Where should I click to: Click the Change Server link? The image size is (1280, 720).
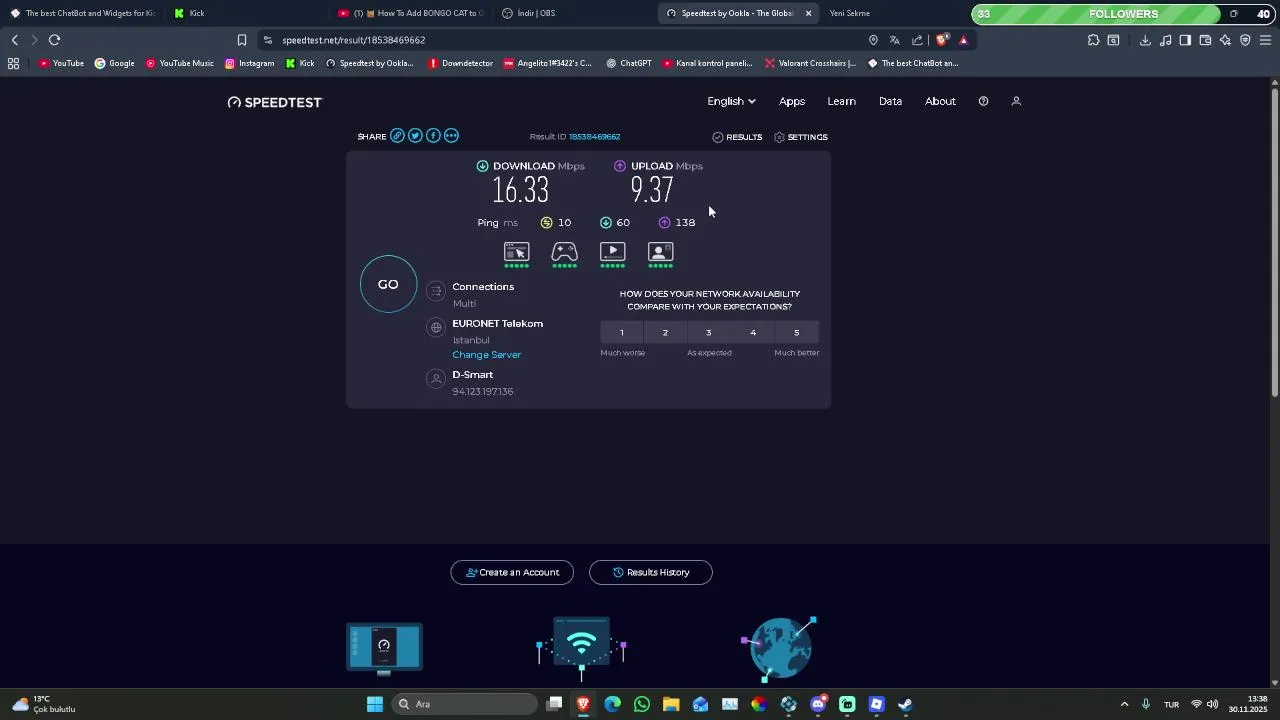(x=486, y=355)
